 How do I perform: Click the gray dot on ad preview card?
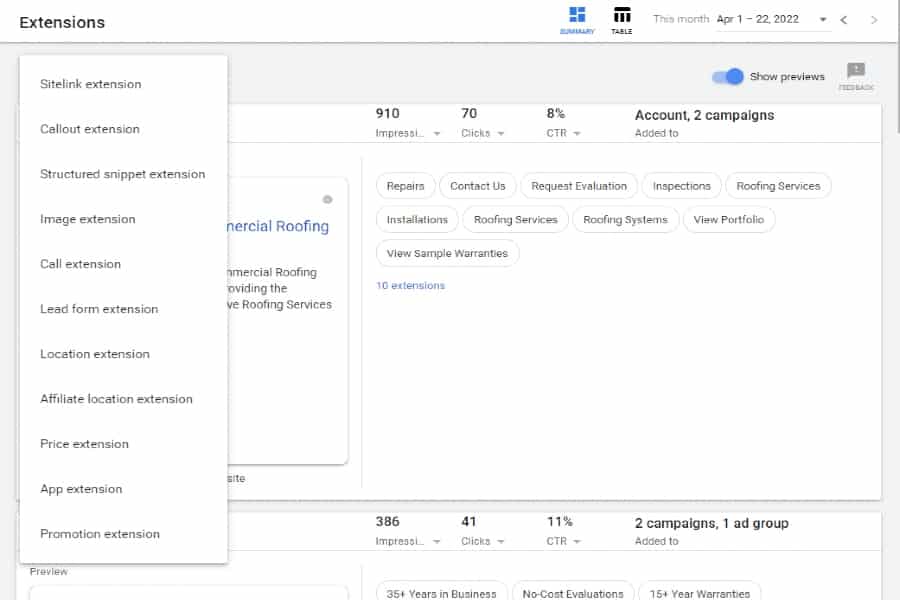click(x=327, y=199)
